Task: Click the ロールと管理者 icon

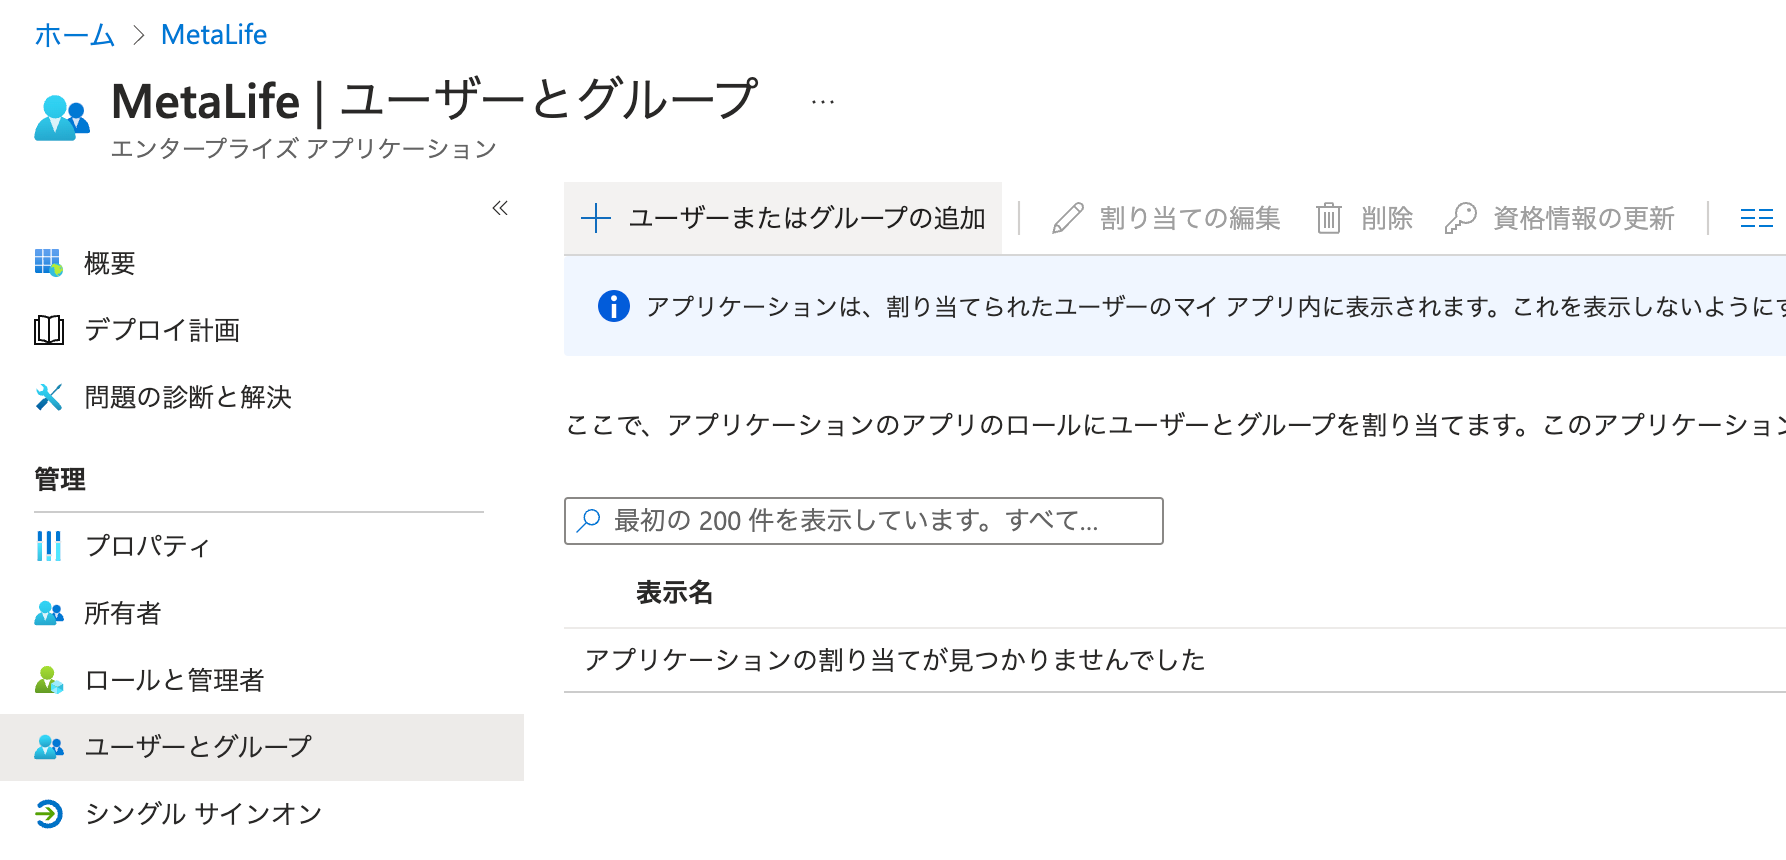Action: (49, 680)
